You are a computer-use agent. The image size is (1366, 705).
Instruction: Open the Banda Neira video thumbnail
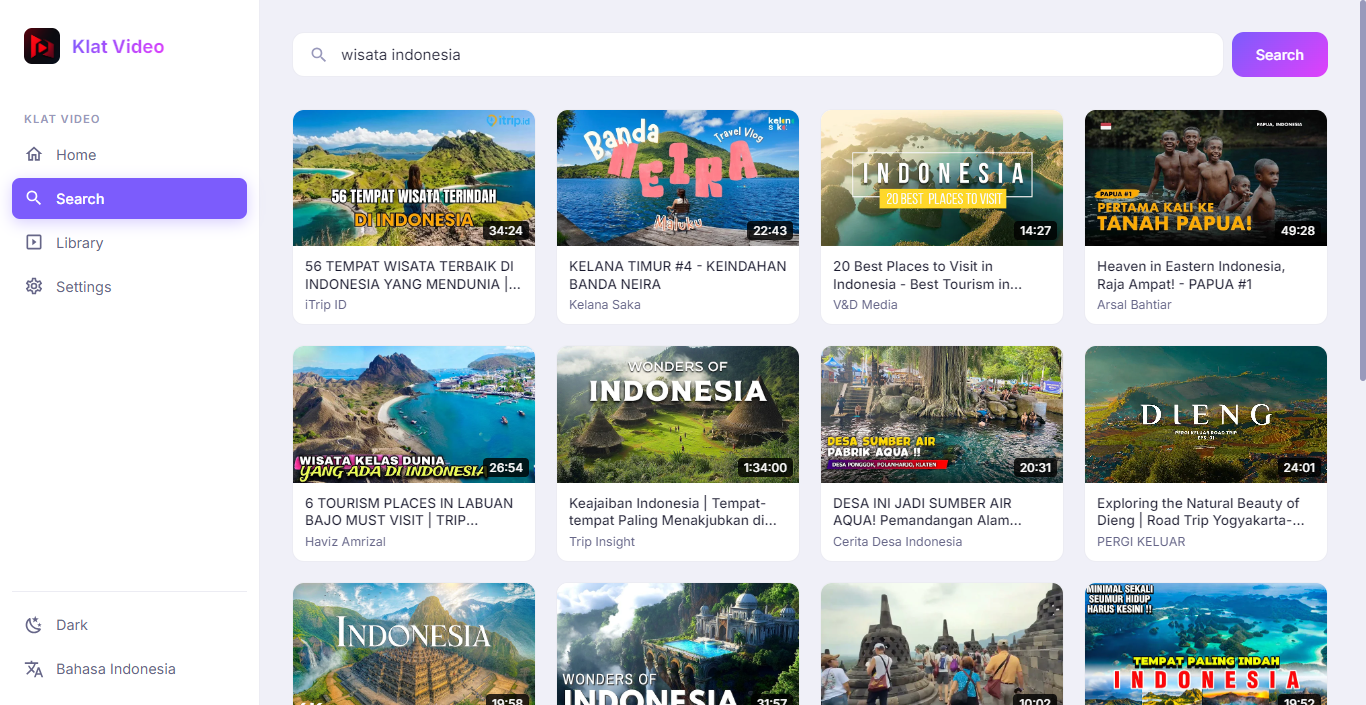[678, 178]
